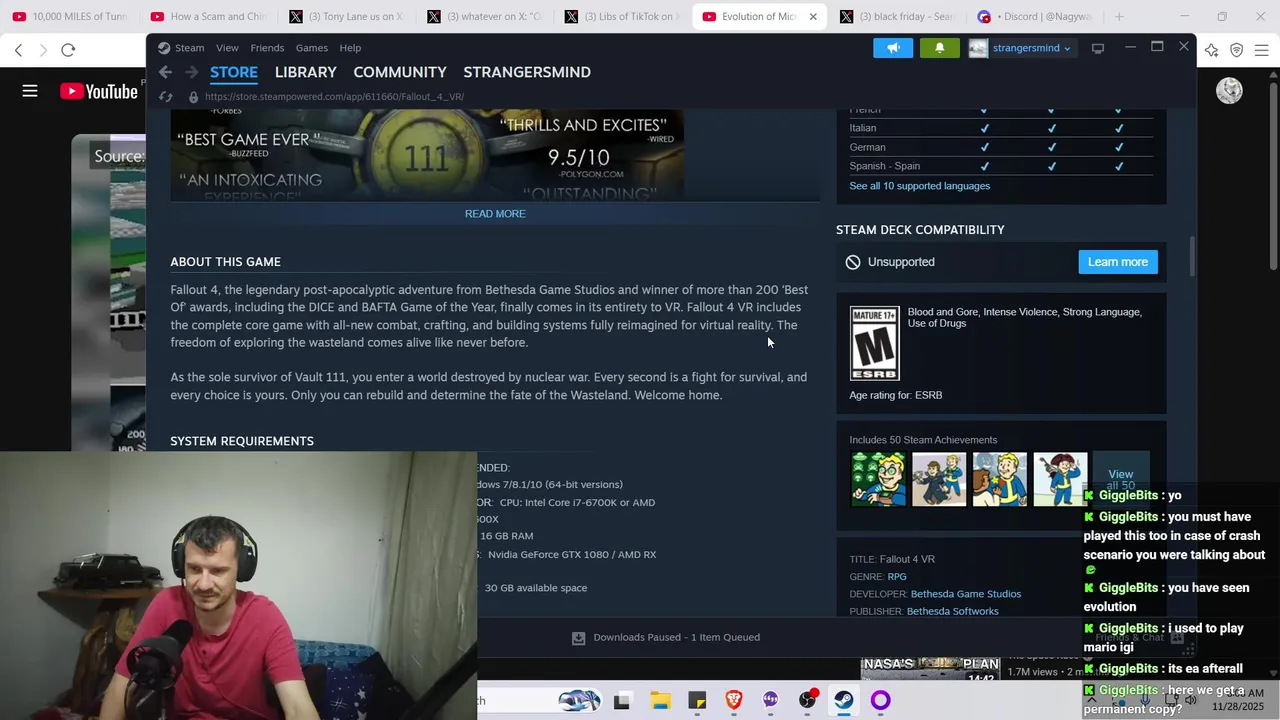The image size is (1280, 720).
Task: Click the Steam downloads icon in footer
Action: pos(578,637)
